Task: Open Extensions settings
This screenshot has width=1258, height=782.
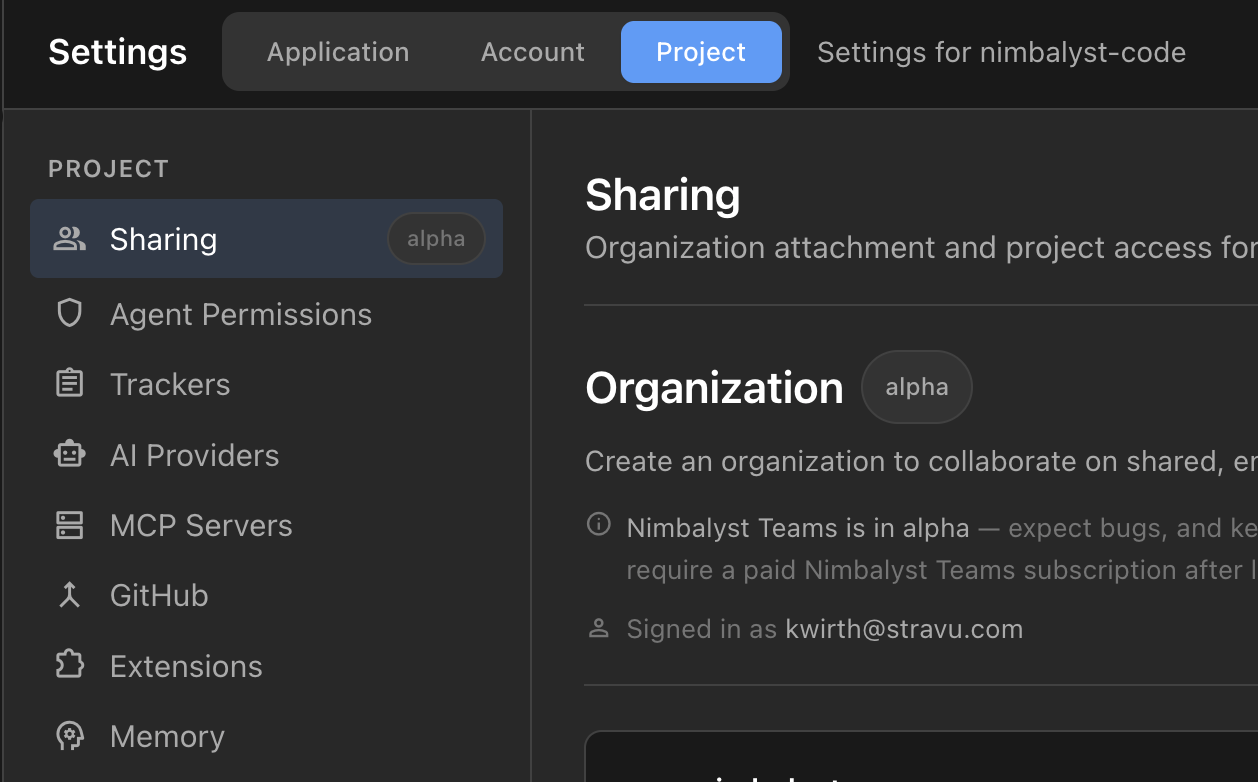Action: click(x=266, y=666)
